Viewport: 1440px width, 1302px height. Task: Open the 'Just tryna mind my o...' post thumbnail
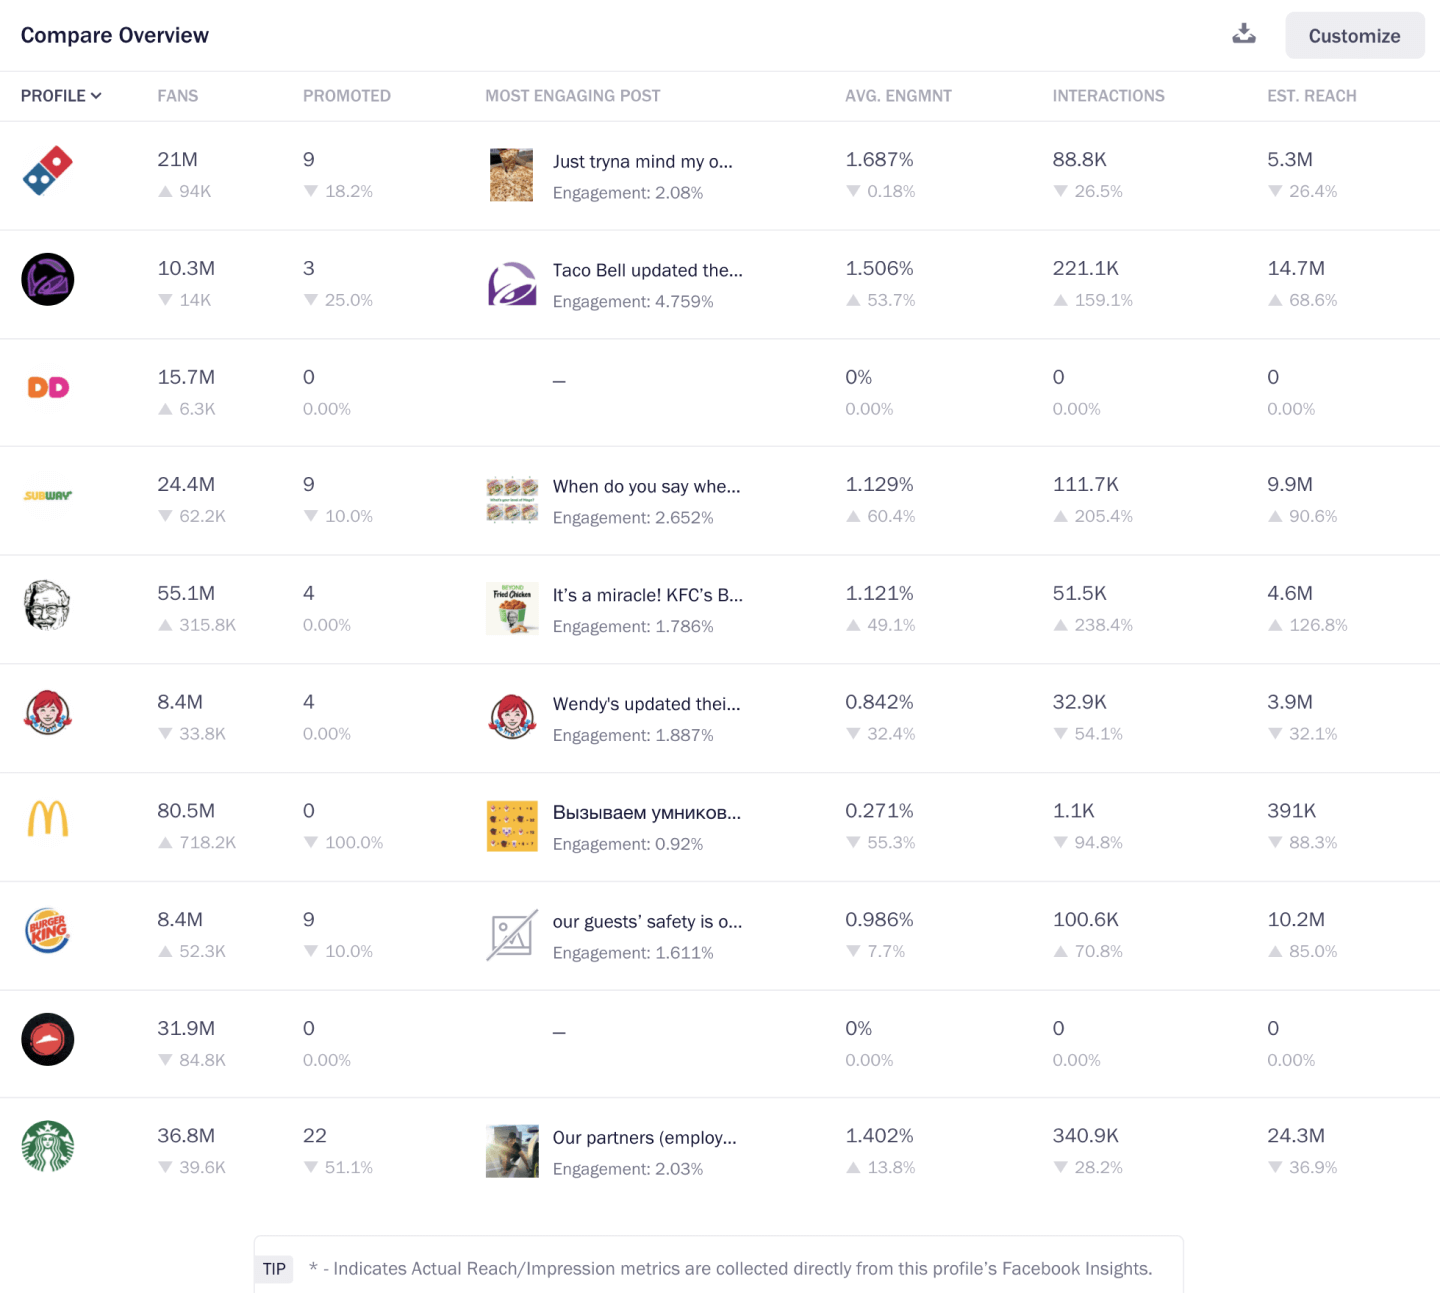click(x=511, y=175)
